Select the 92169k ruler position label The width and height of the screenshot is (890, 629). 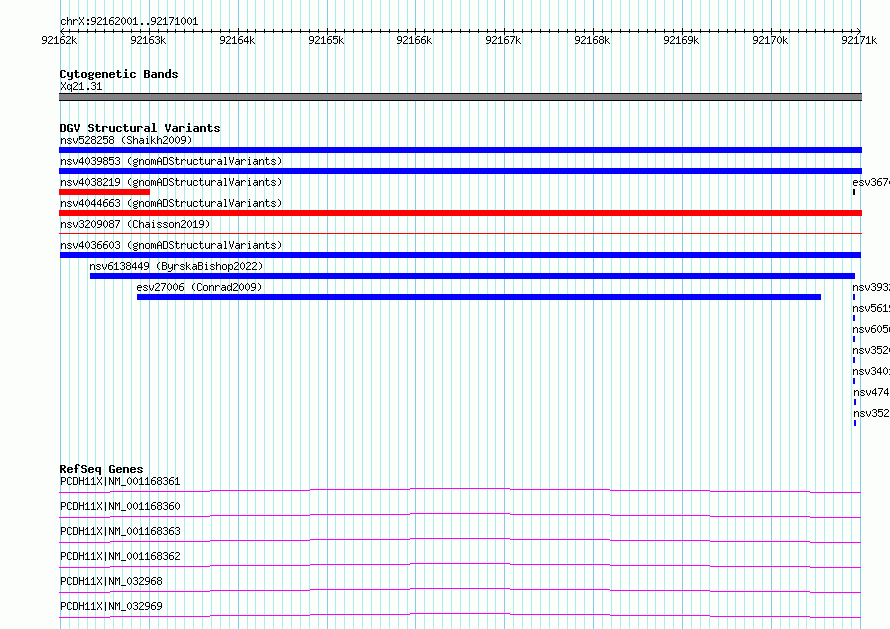click(681, 40)
